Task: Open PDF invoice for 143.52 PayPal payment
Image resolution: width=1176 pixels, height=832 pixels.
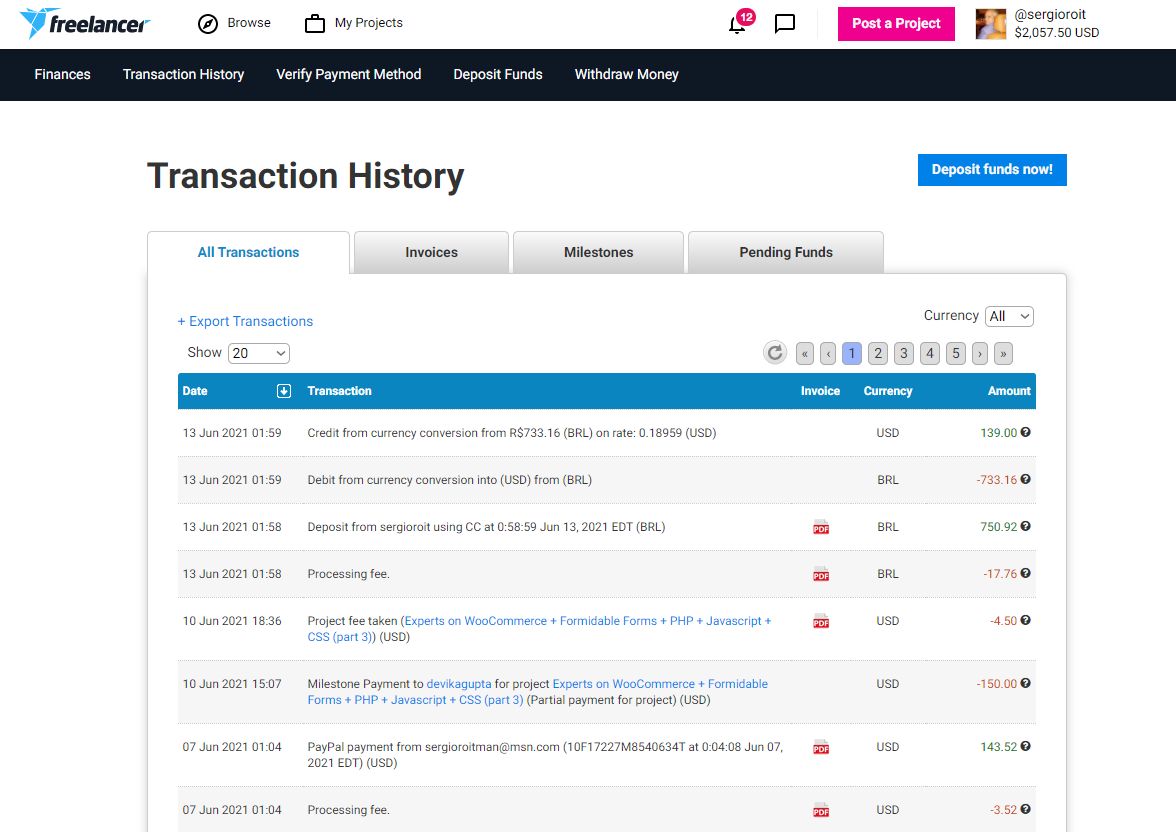Action: click(820, 747)
